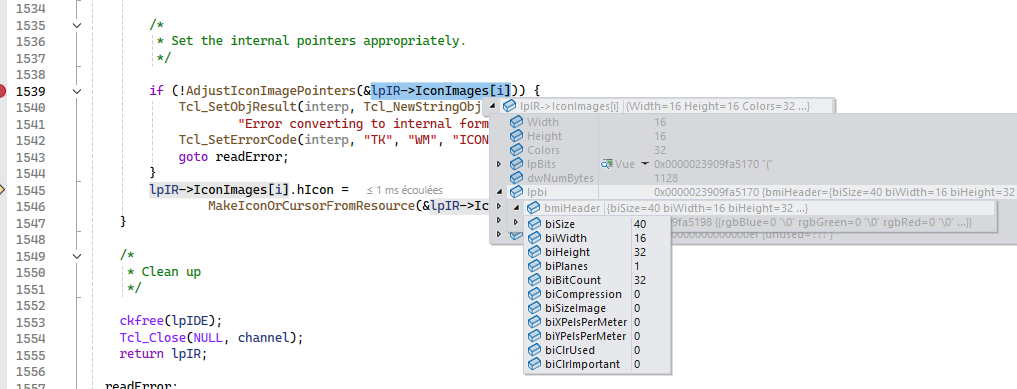The image size is (1017, 389).
Task: Click the 'goto readError;' statement
Action: (233, 157)
